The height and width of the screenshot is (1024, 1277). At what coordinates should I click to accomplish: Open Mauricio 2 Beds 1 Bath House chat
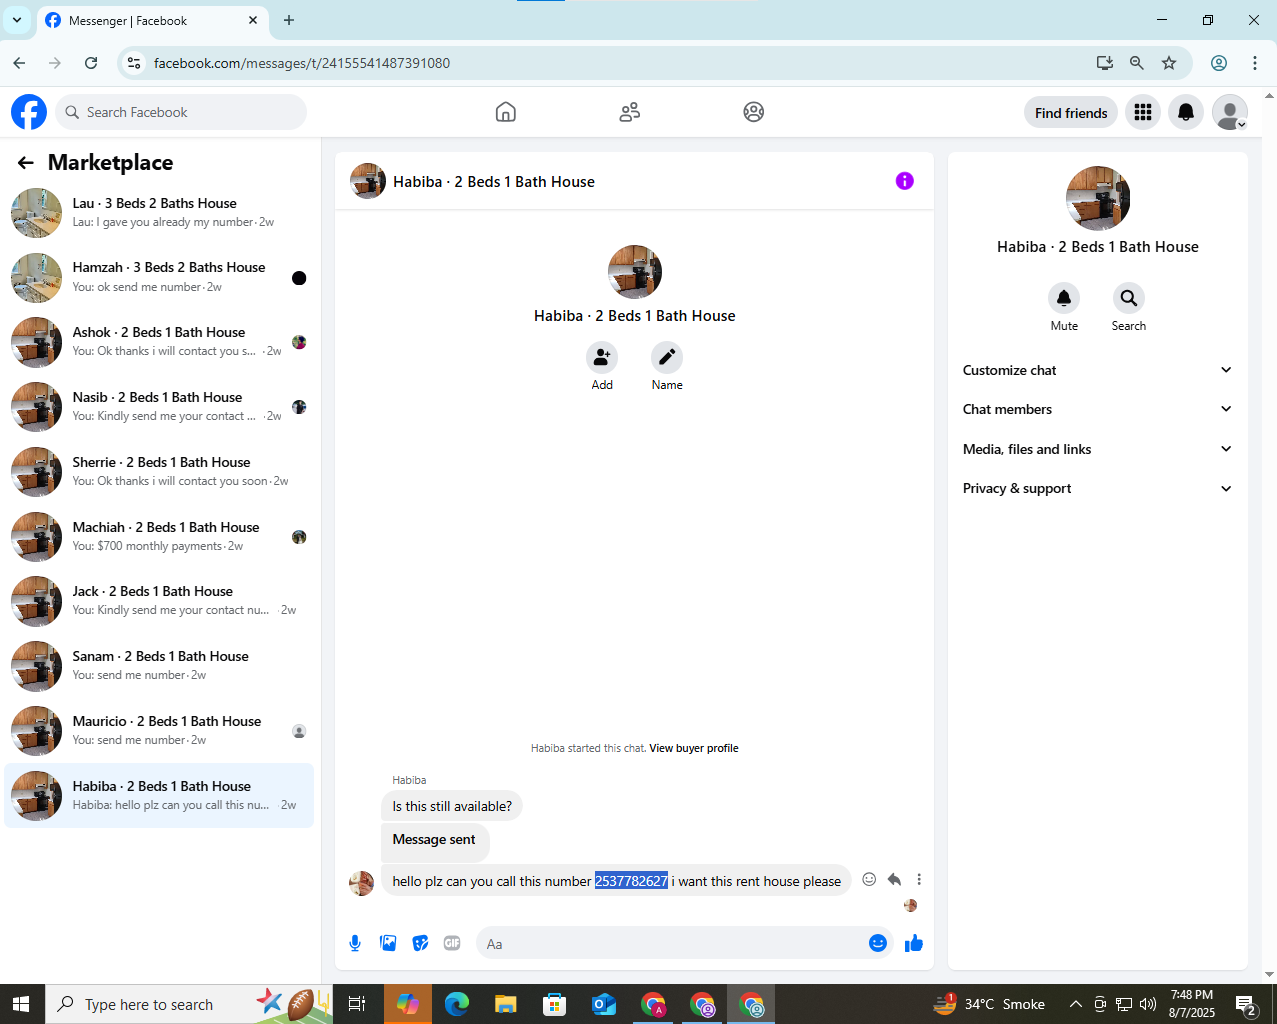point(159,731)
